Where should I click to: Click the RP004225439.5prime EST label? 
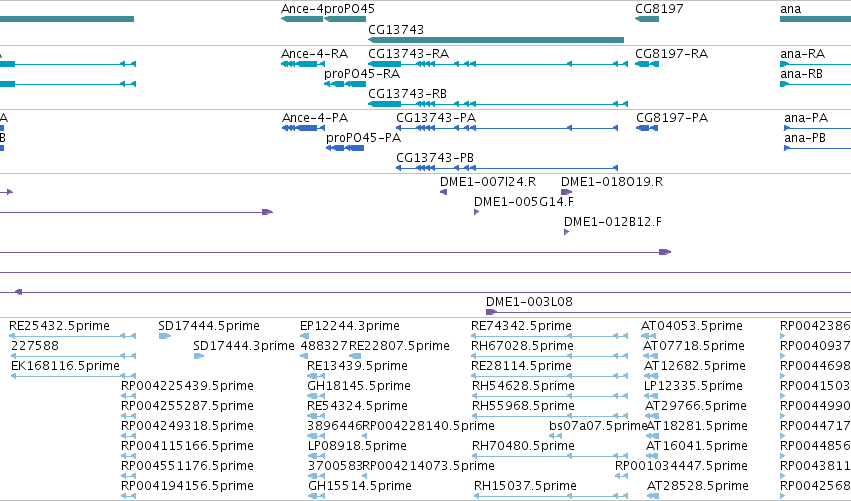click(187, 386)
